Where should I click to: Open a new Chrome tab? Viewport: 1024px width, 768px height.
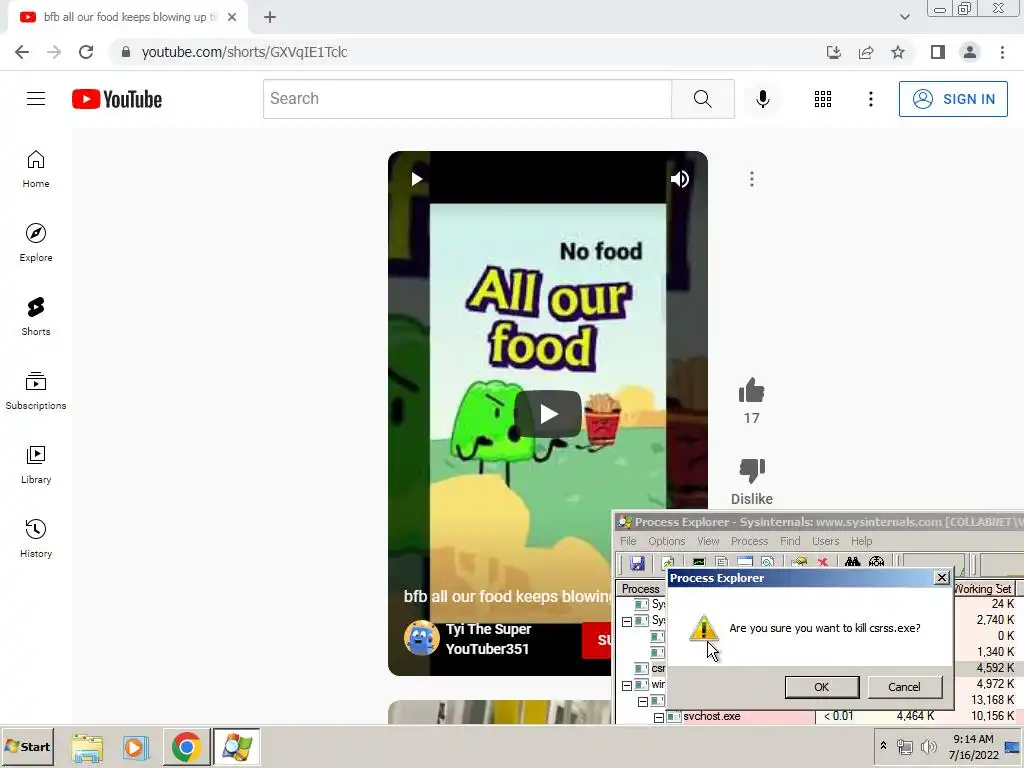pos(270,18)
